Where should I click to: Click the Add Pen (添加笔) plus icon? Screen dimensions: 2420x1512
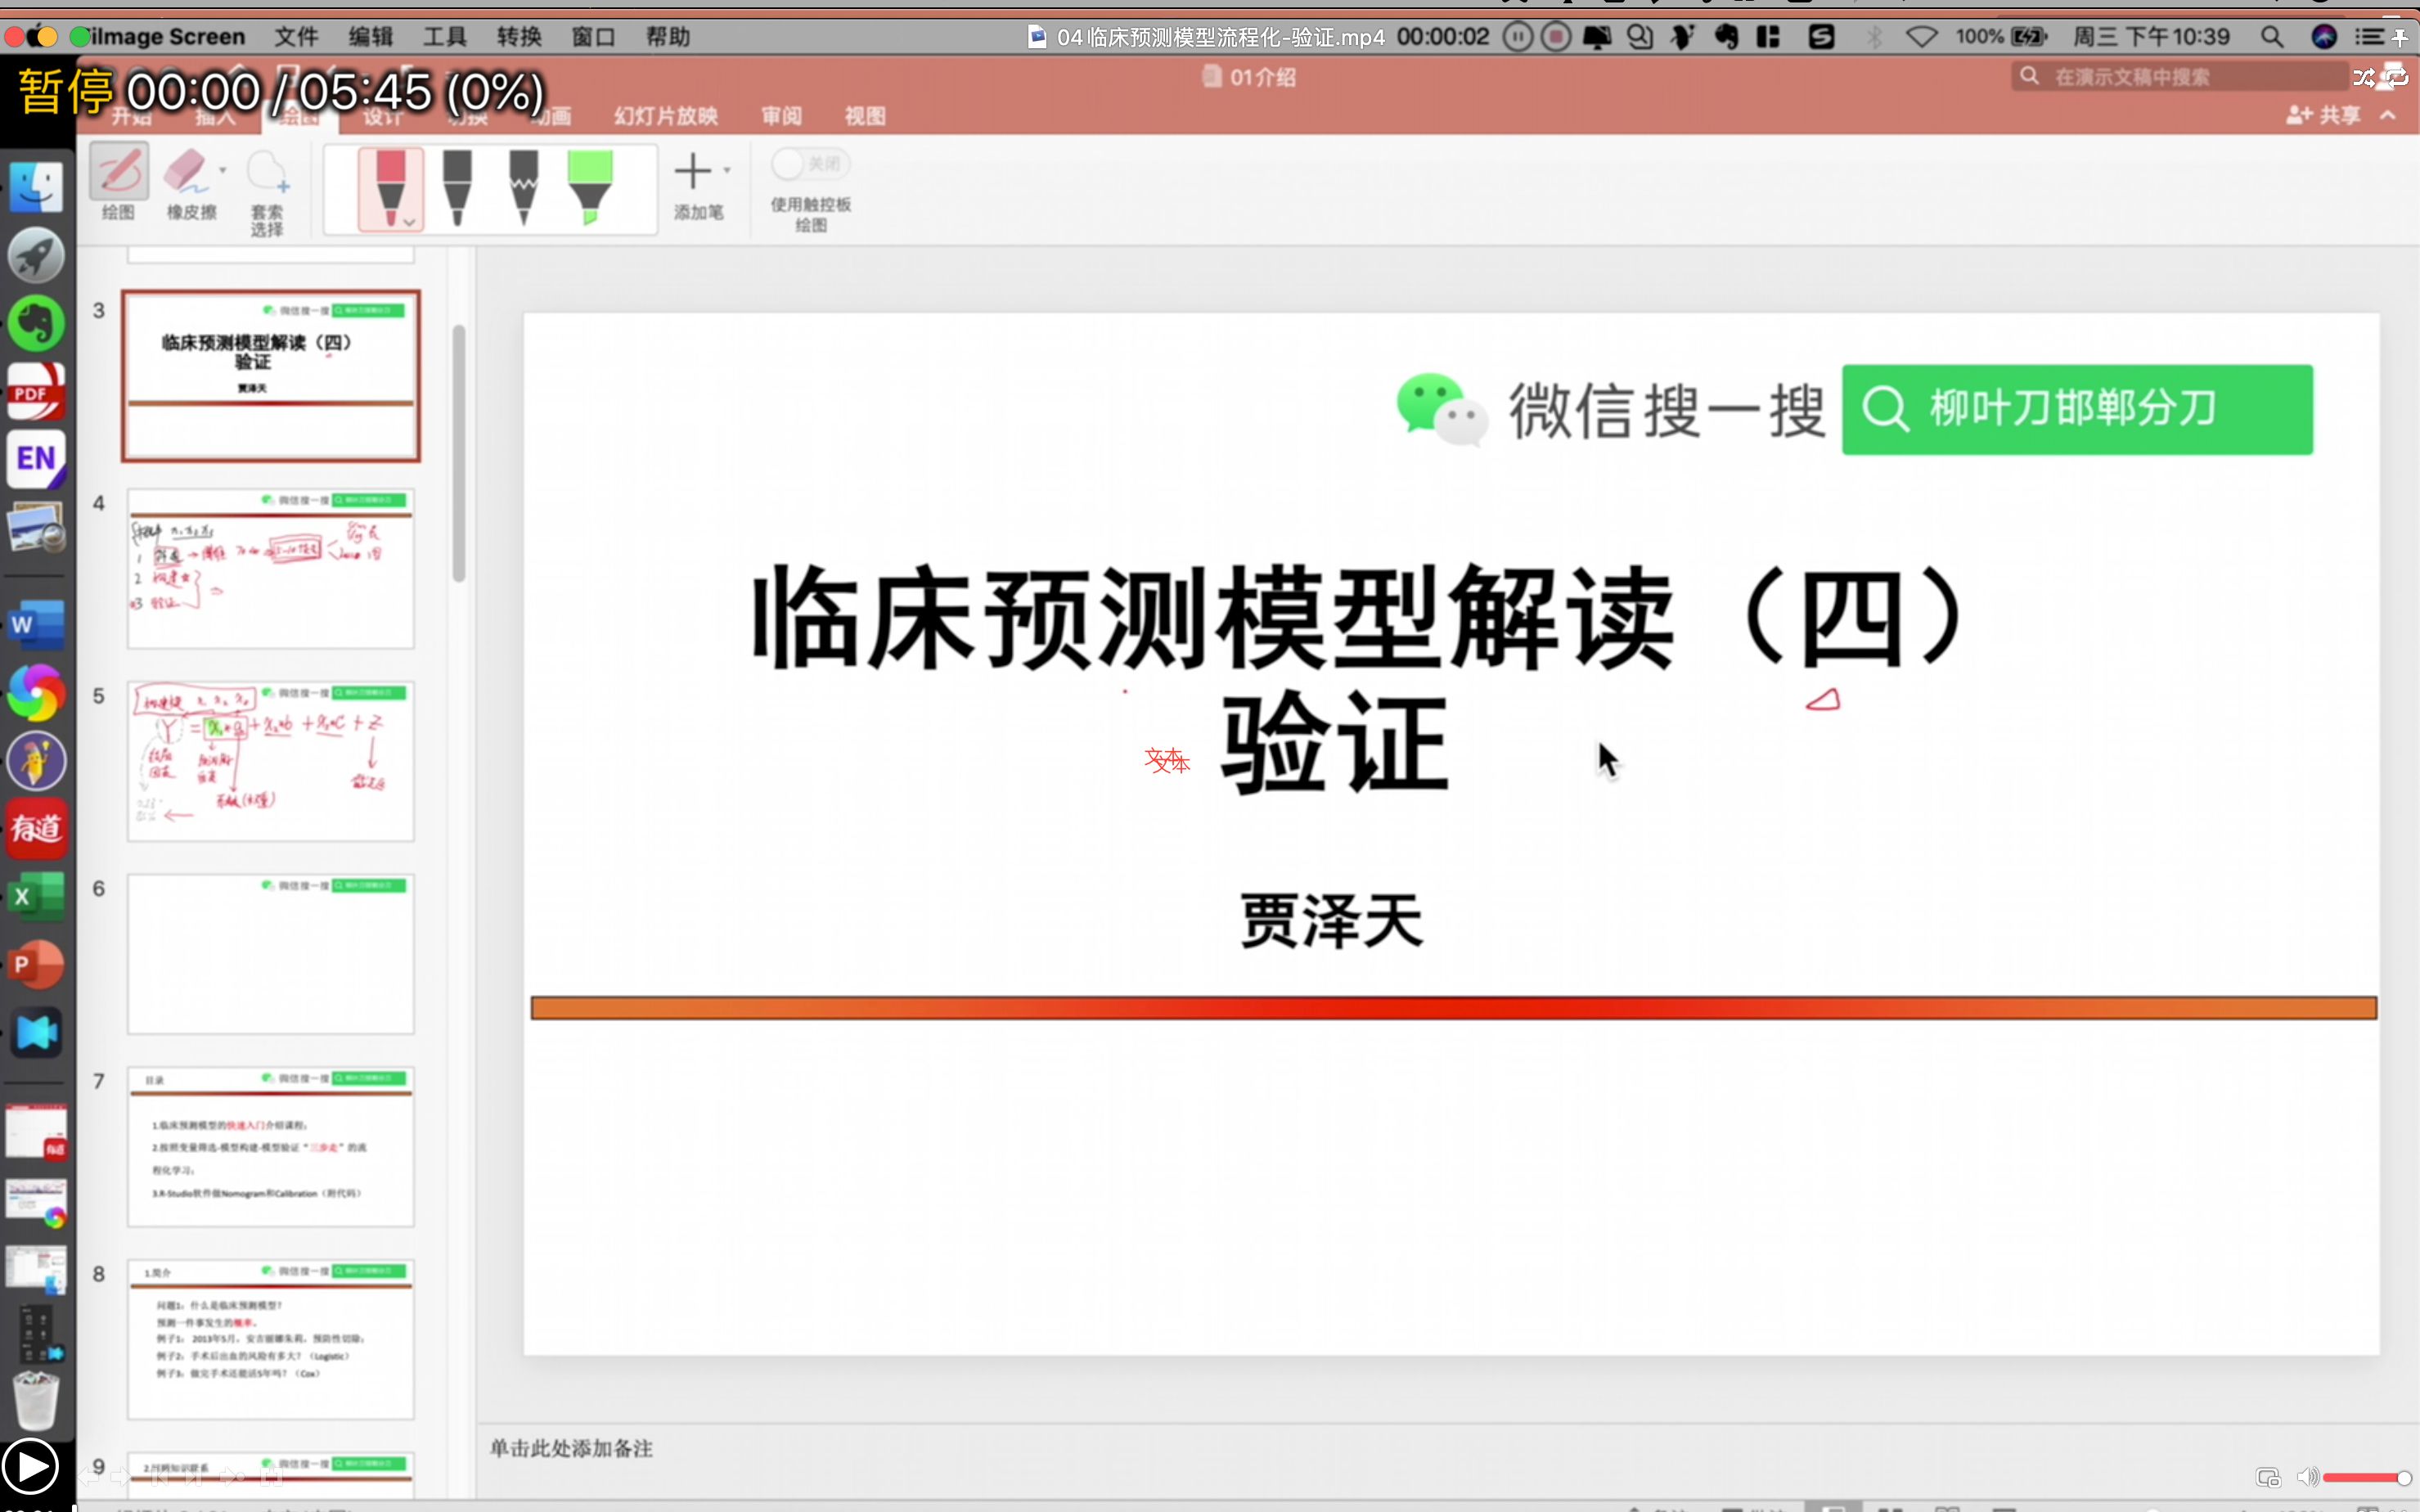pos(693,171)
